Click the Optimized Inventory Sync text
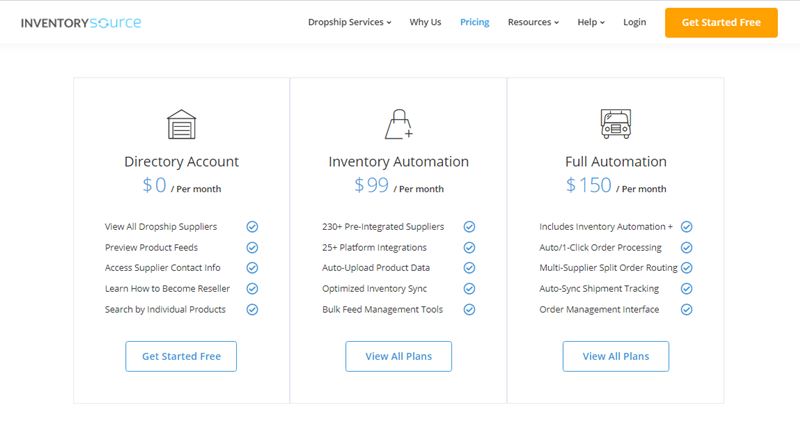The image size is (800, 430). tap(374, 289)
